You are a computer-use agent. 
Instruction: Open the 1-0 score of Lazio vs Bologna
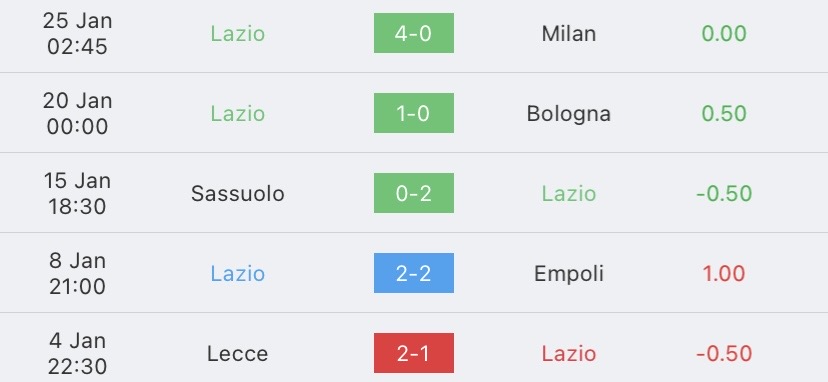click(413, 113)
